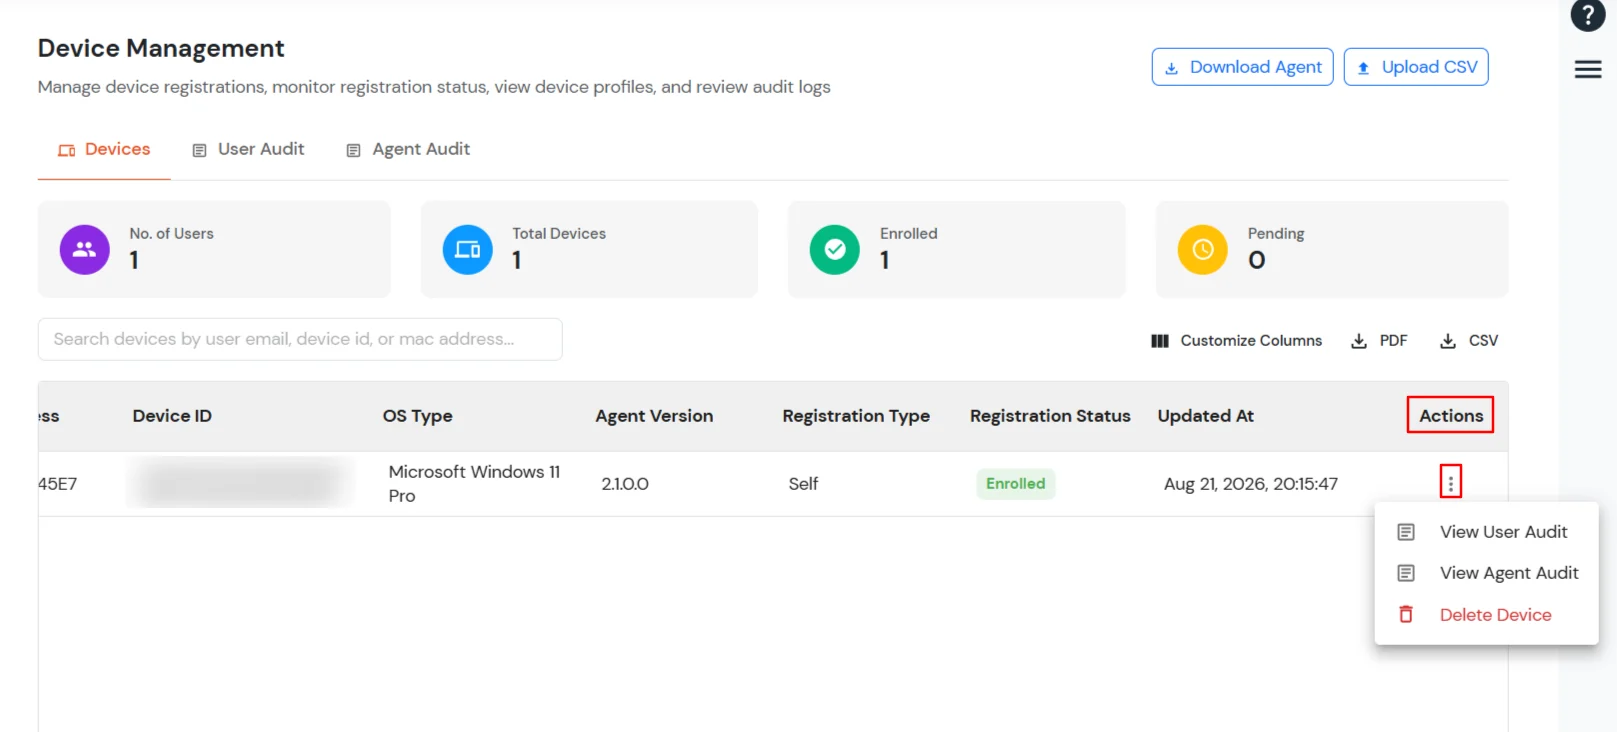Click the blurred Device ID value
This screenshot has width=1617, height=732.
[240, 483]
